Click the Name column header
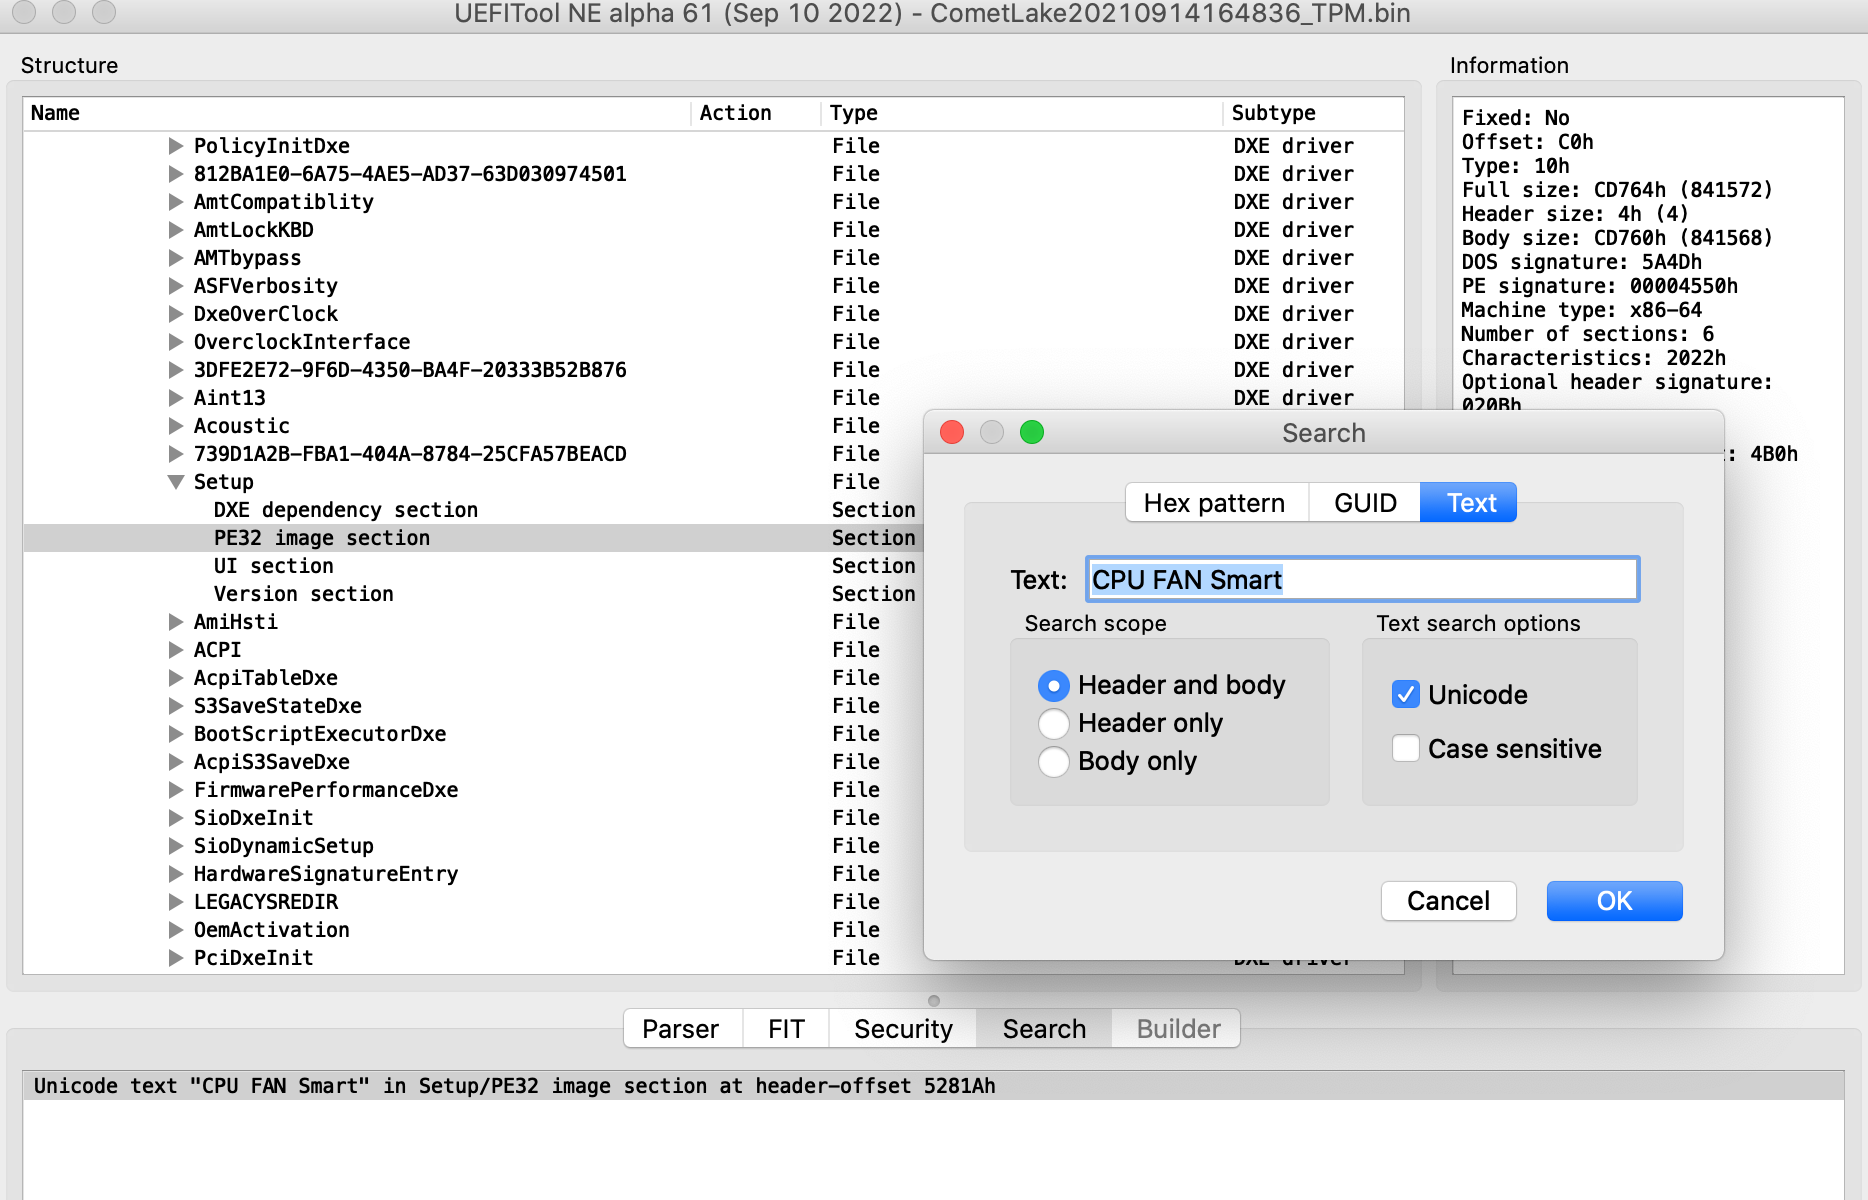 tap(357, 113)
